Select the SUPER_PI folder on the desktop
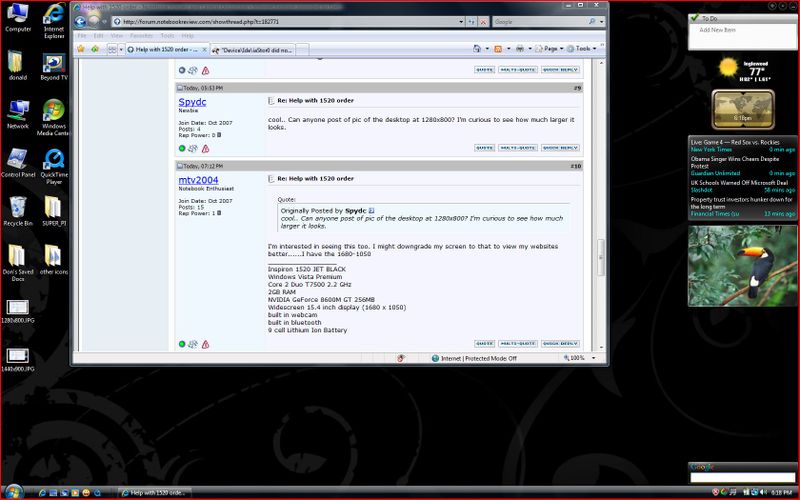 [54, 211]
